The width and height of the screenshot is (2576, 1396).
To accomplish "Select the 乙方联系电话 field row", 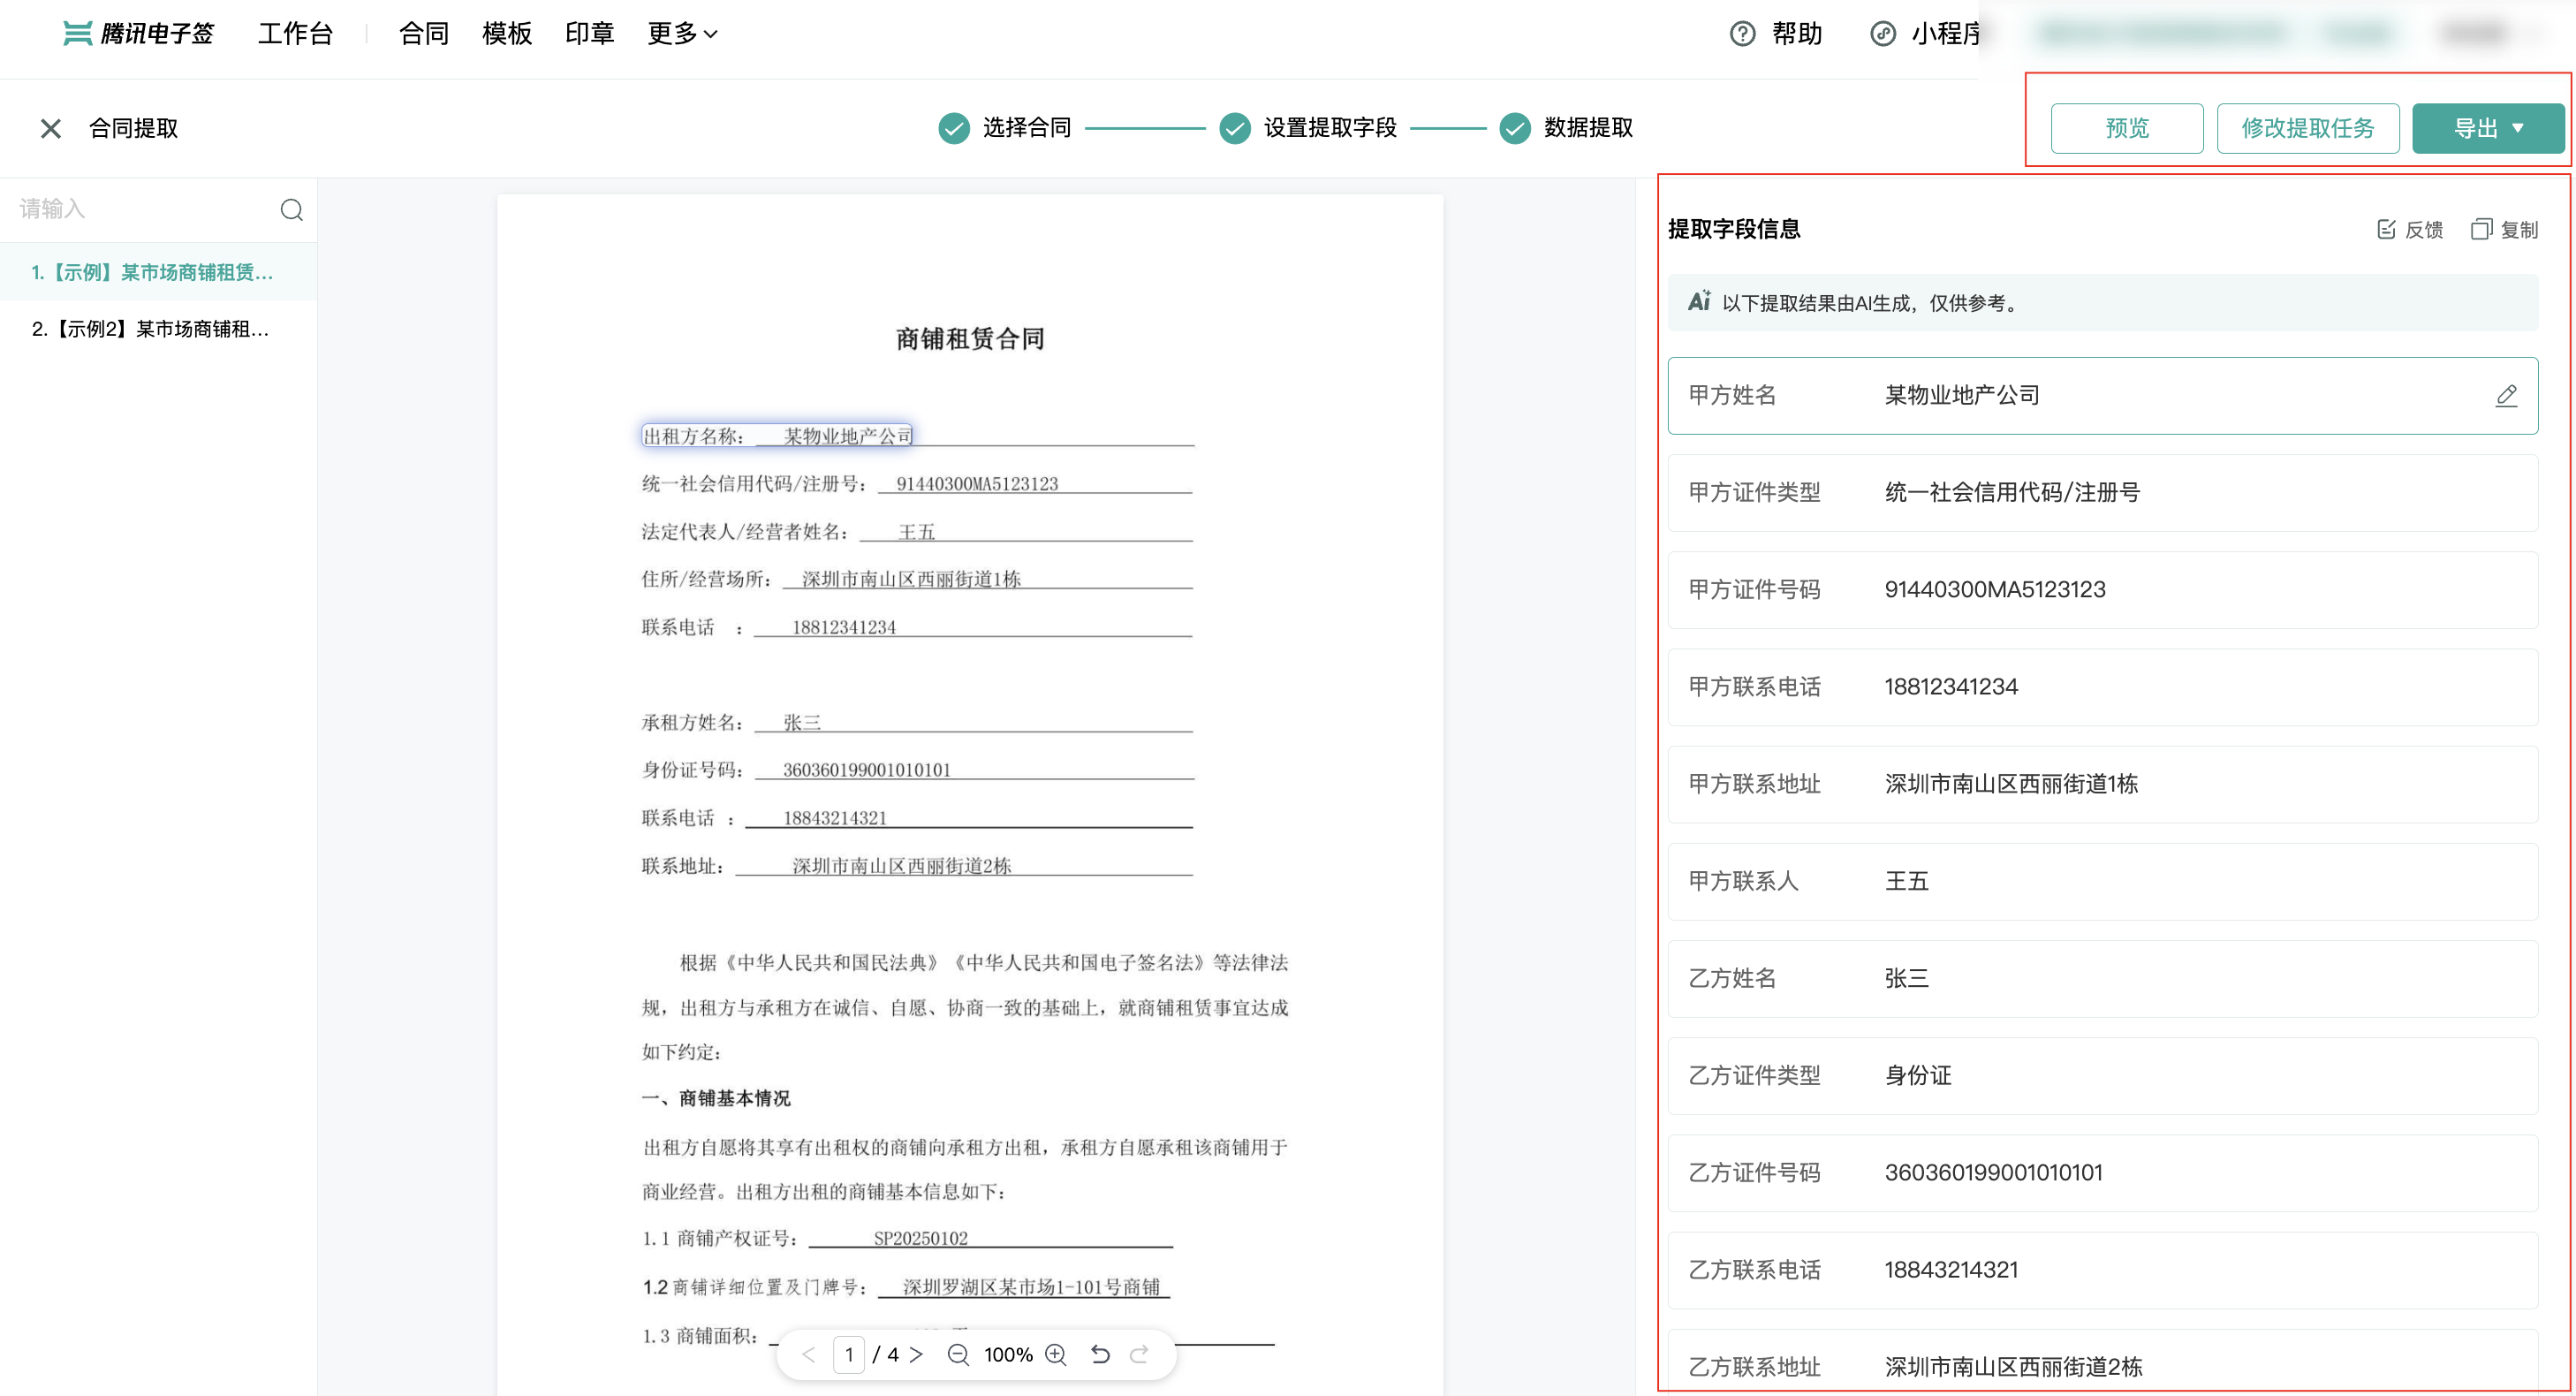I will click(x=2103, y=1270).
